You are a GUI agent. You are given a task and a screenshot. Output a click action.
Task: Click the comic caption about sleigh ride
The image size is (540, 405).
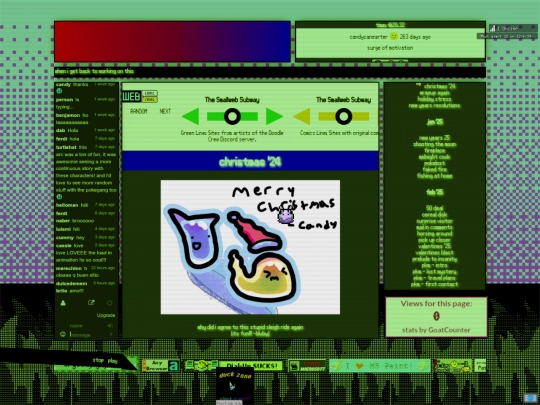[x=250, y=330]
